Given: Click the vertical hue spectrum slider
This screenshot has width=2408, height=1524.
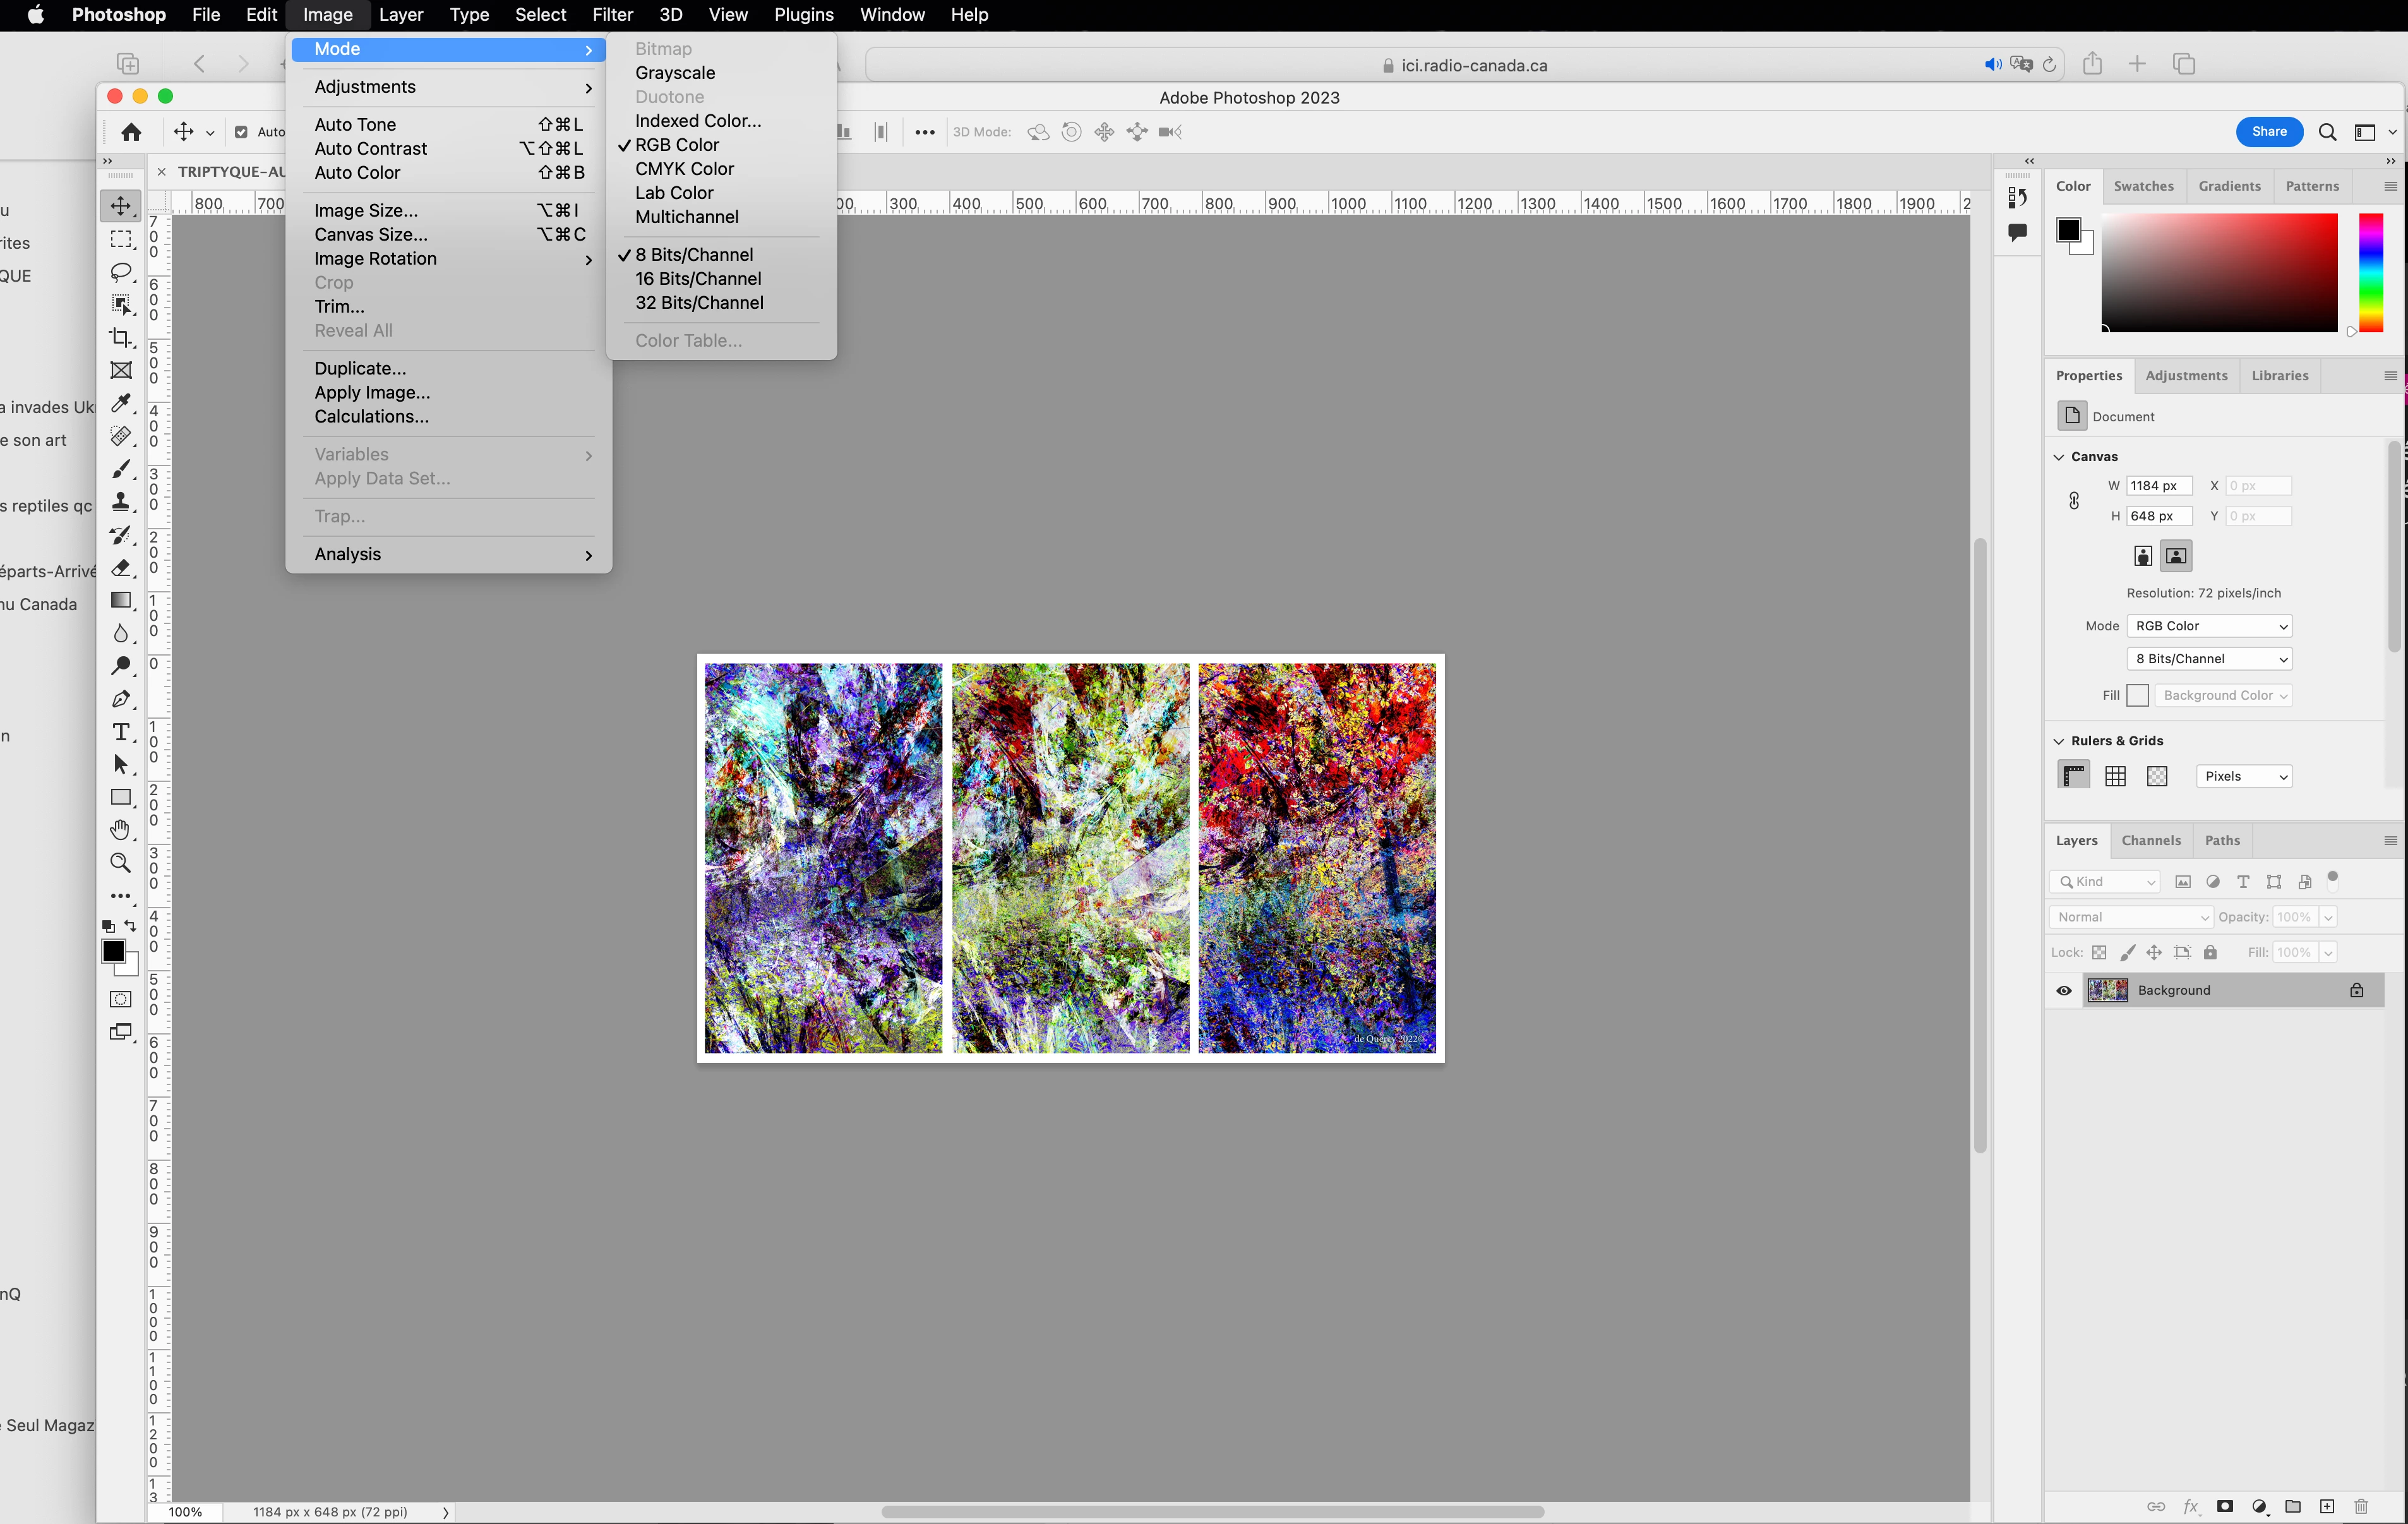Looking at the screenshot, I should (2371, 272).
